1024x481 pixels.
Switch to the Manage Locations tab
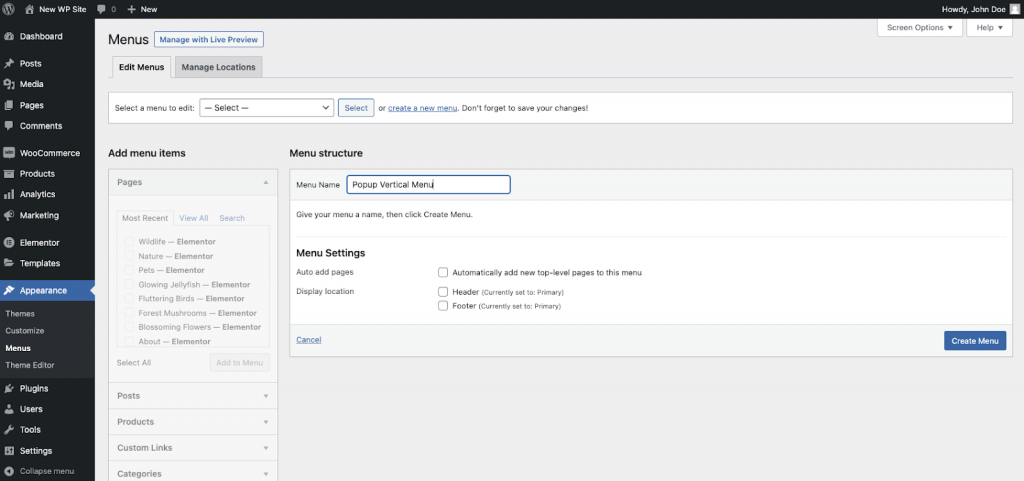tap(218, 67)
